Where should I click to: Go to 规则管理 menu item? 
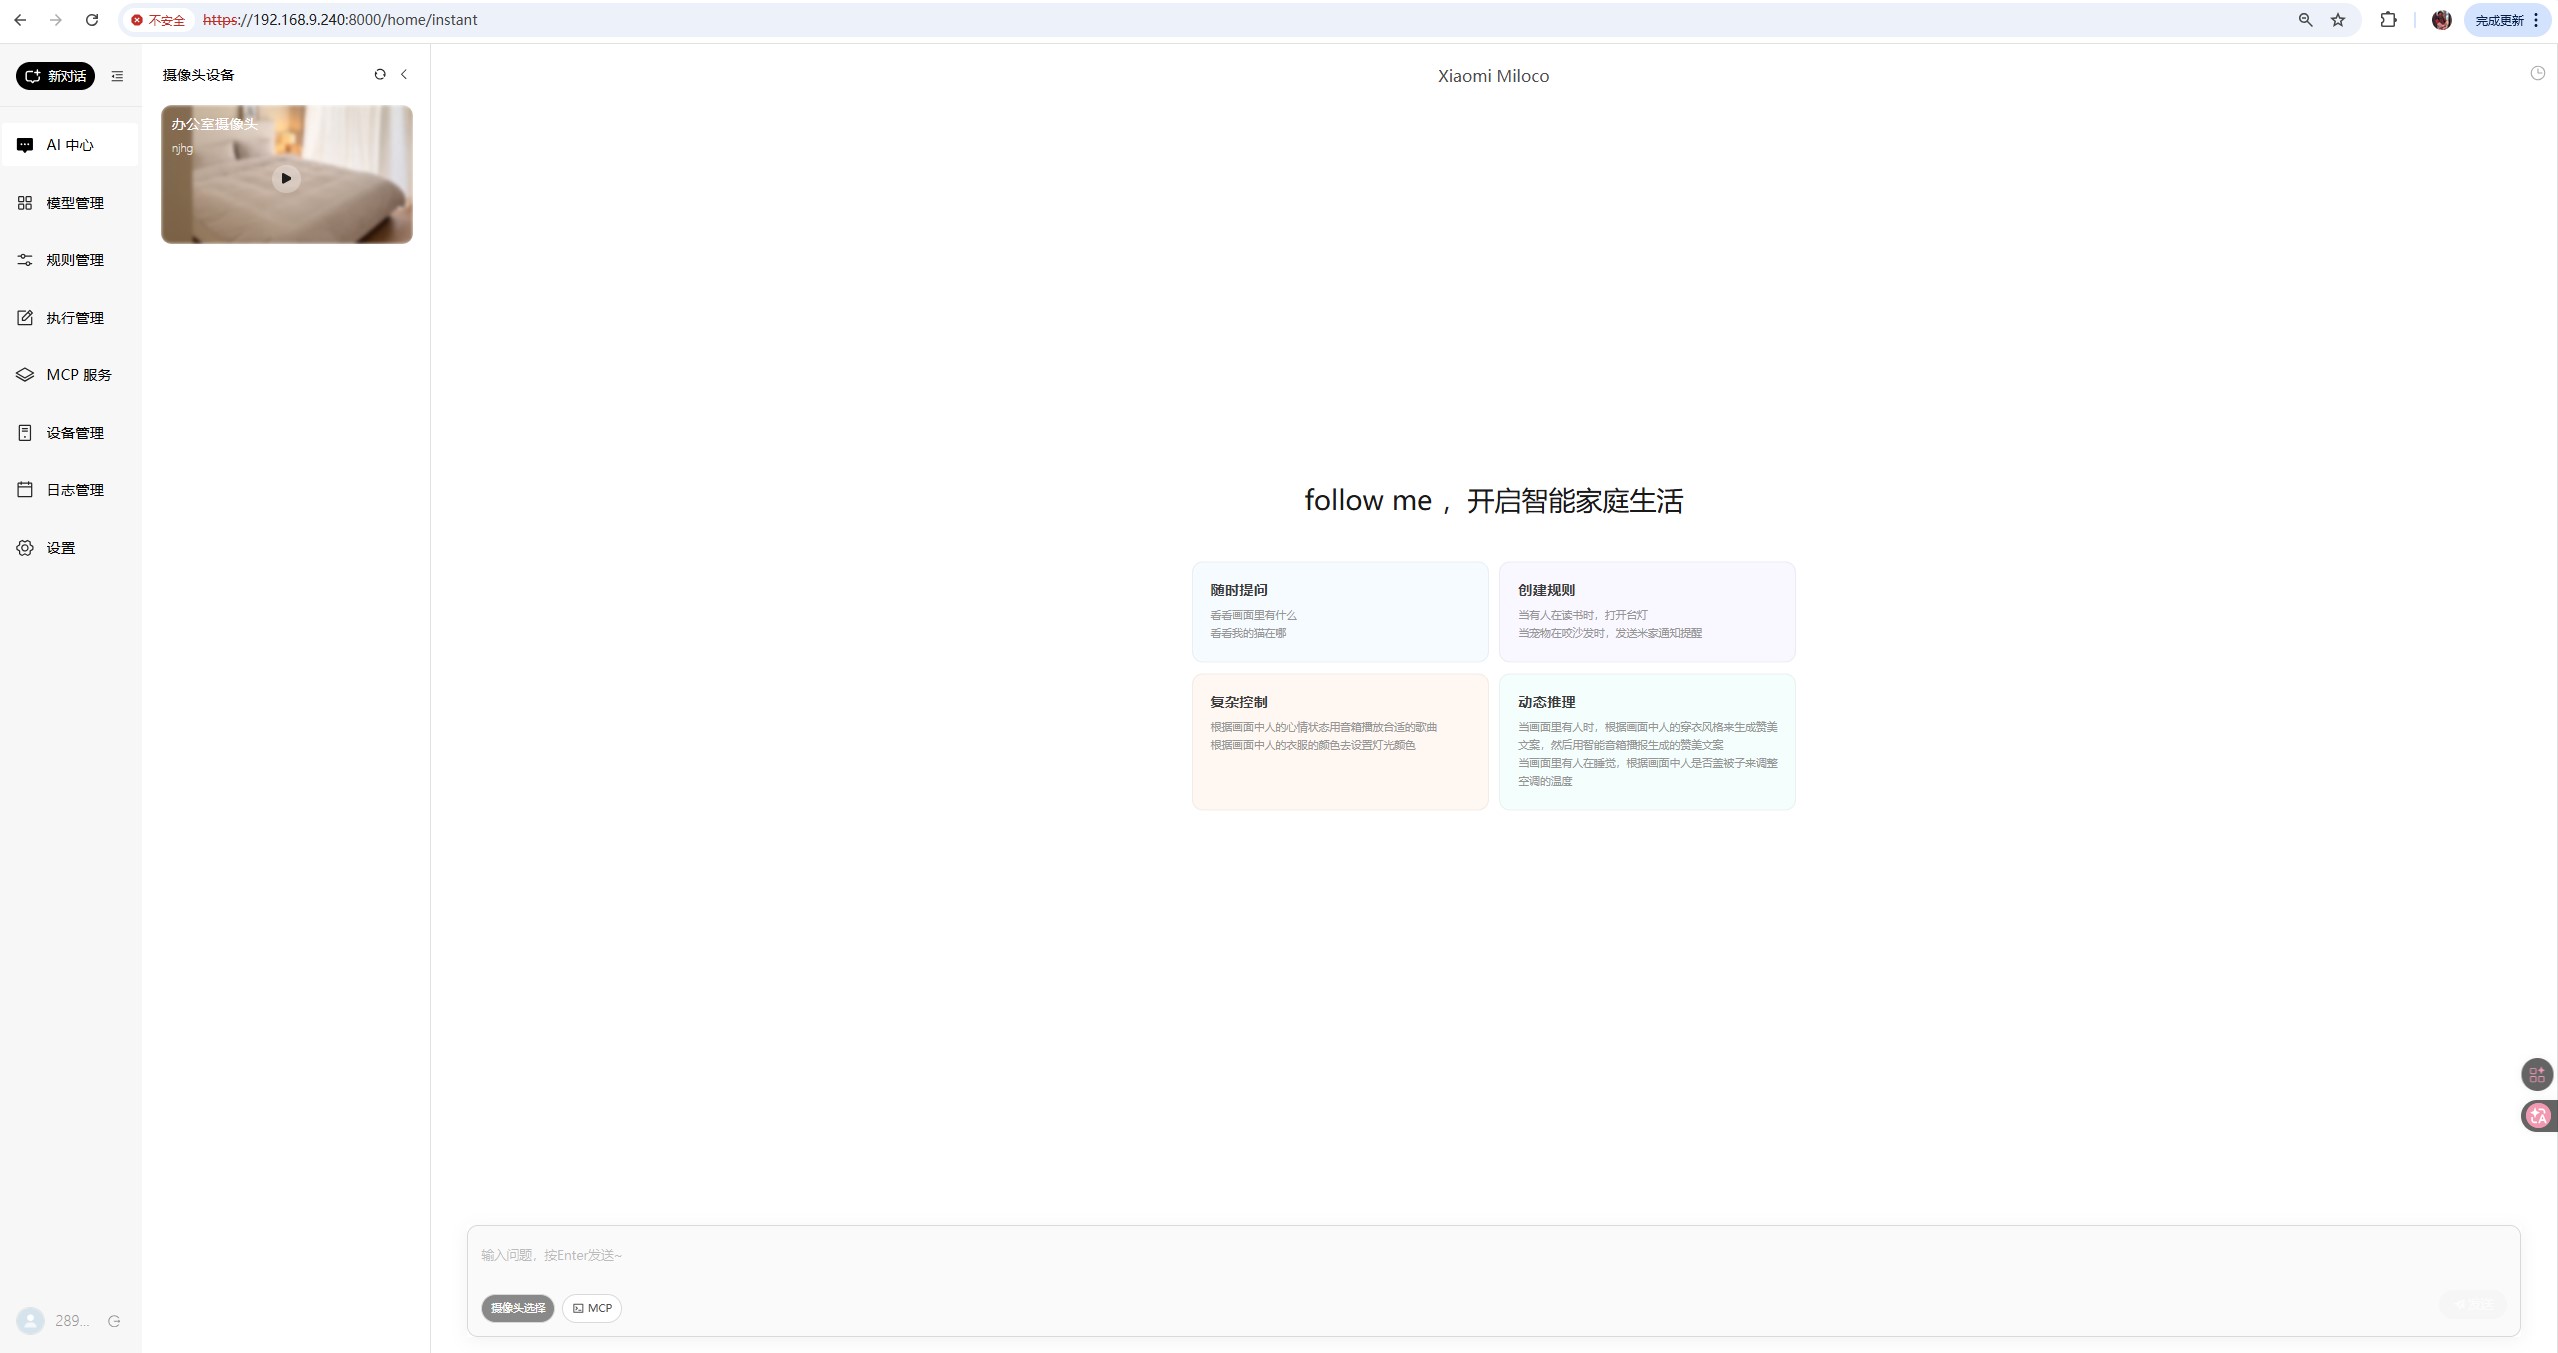click(x=74, y=260)
